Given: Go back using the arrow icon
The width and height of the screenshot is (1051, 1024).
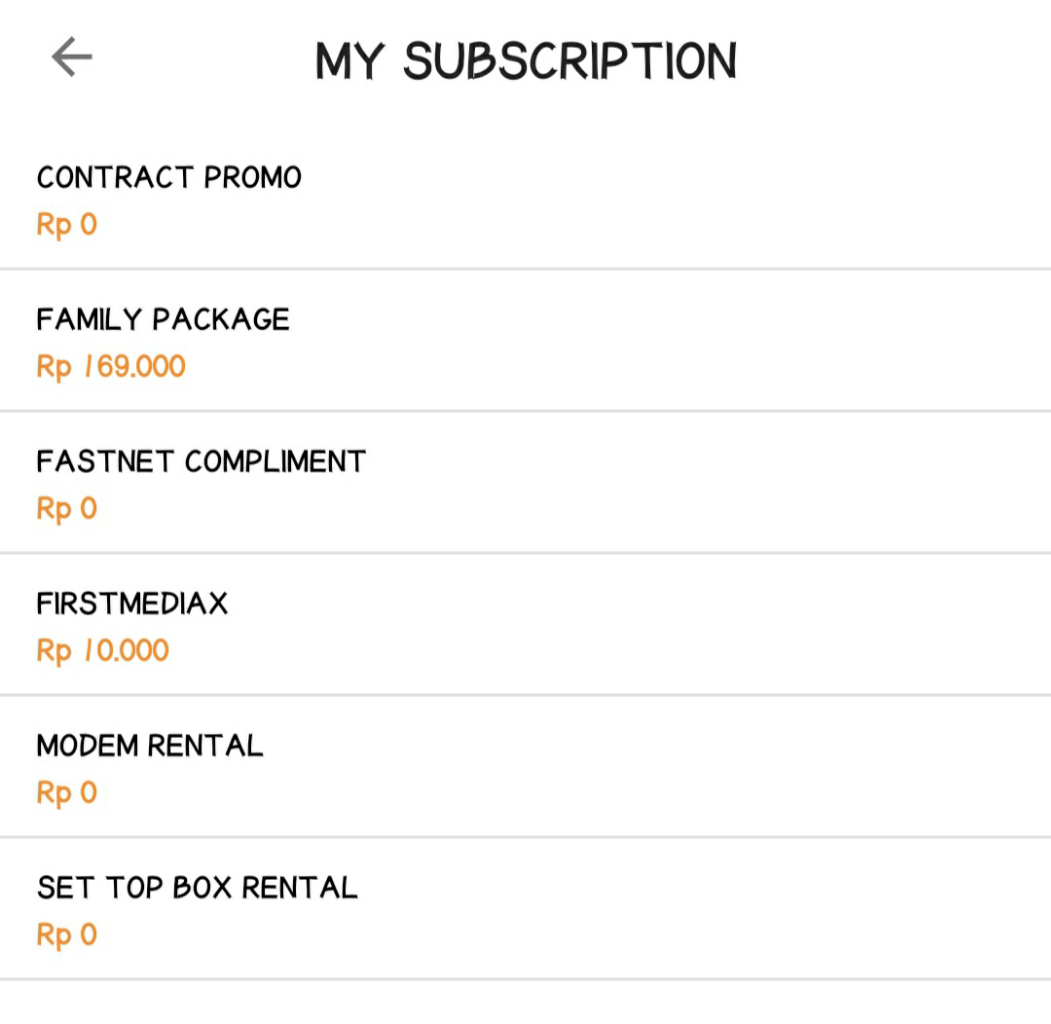Looking at the screenshot, I should 72,58.
